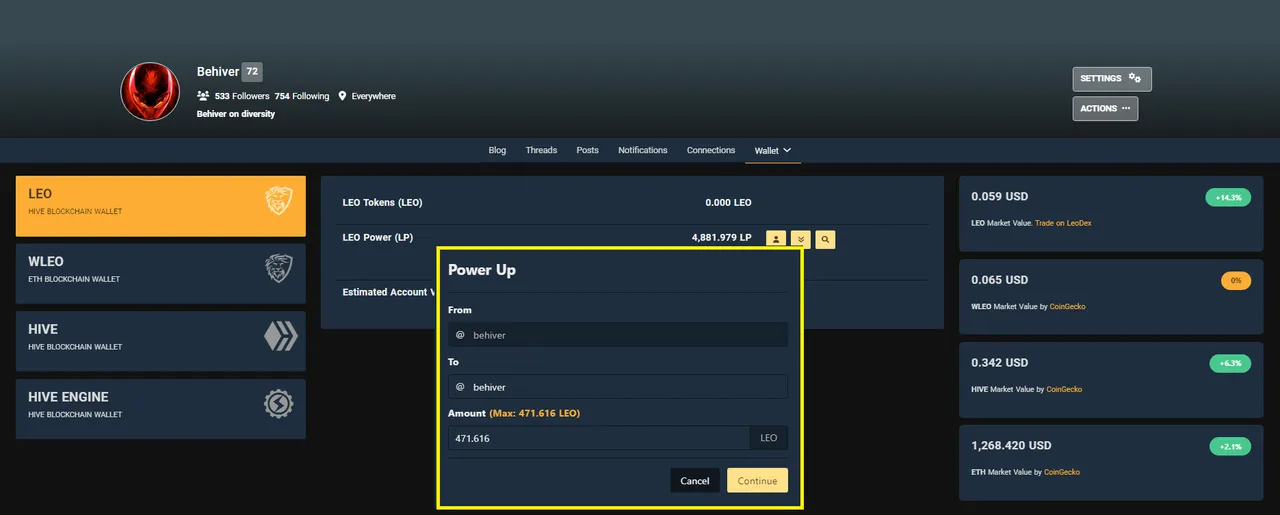The image size is (1280, 515).
Task: Switch to the Threads tab
Action: coord(541,150)
